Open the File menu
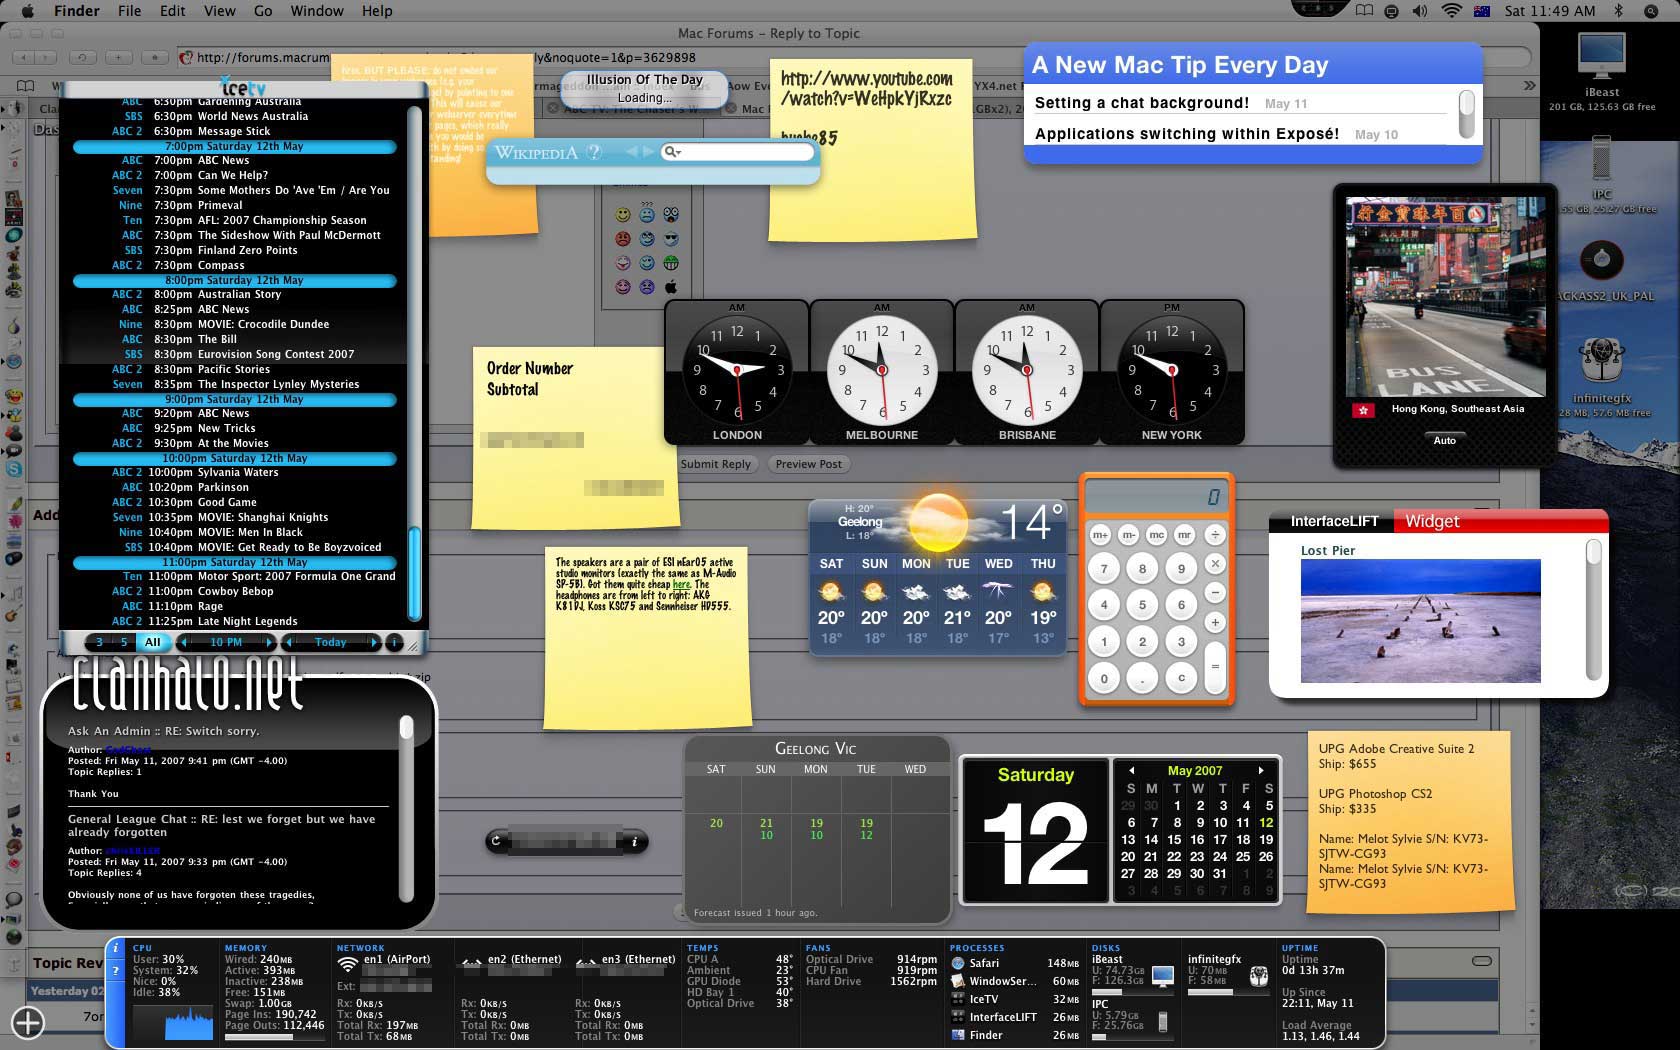Image resolution: width=1680 pixels, height=1050 pixels. pos(129,11)
